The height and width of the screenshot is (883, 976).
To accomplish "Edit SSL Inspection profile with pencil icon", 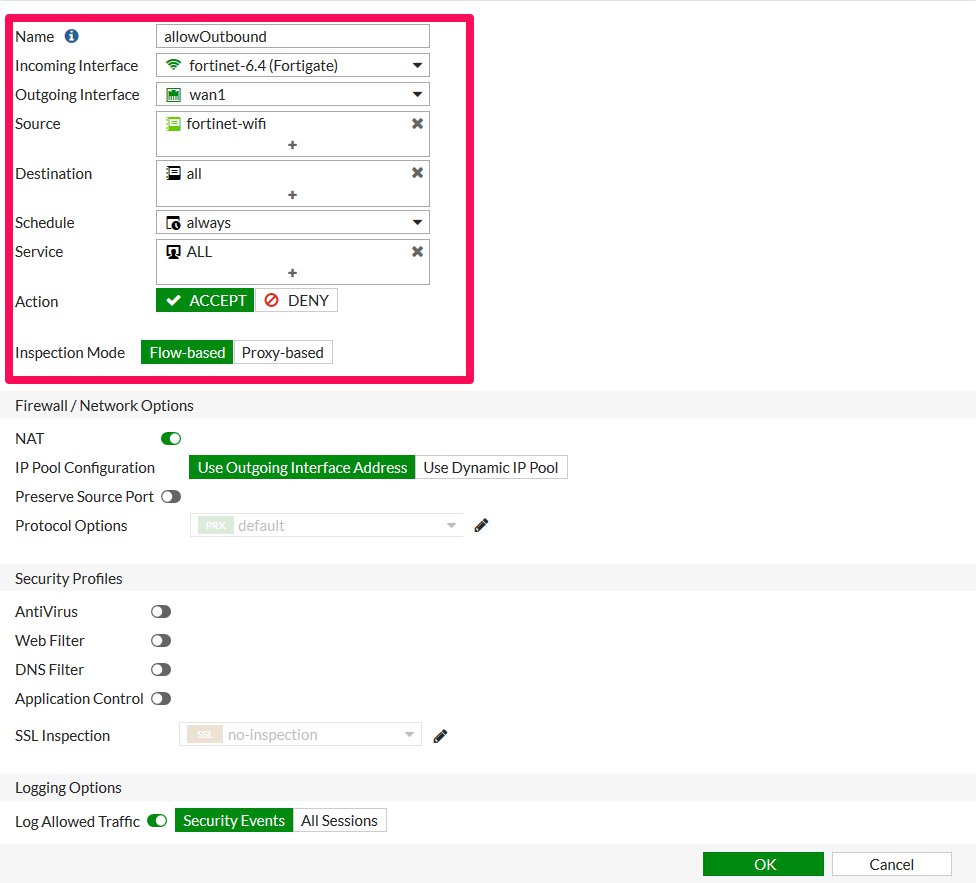I will pos(440,736).
